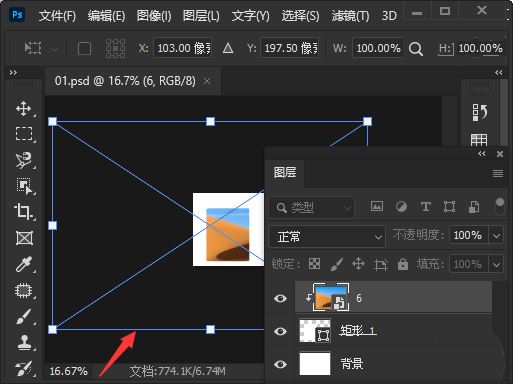
Task: Lock artboard nesting icon
Action: 380,264
